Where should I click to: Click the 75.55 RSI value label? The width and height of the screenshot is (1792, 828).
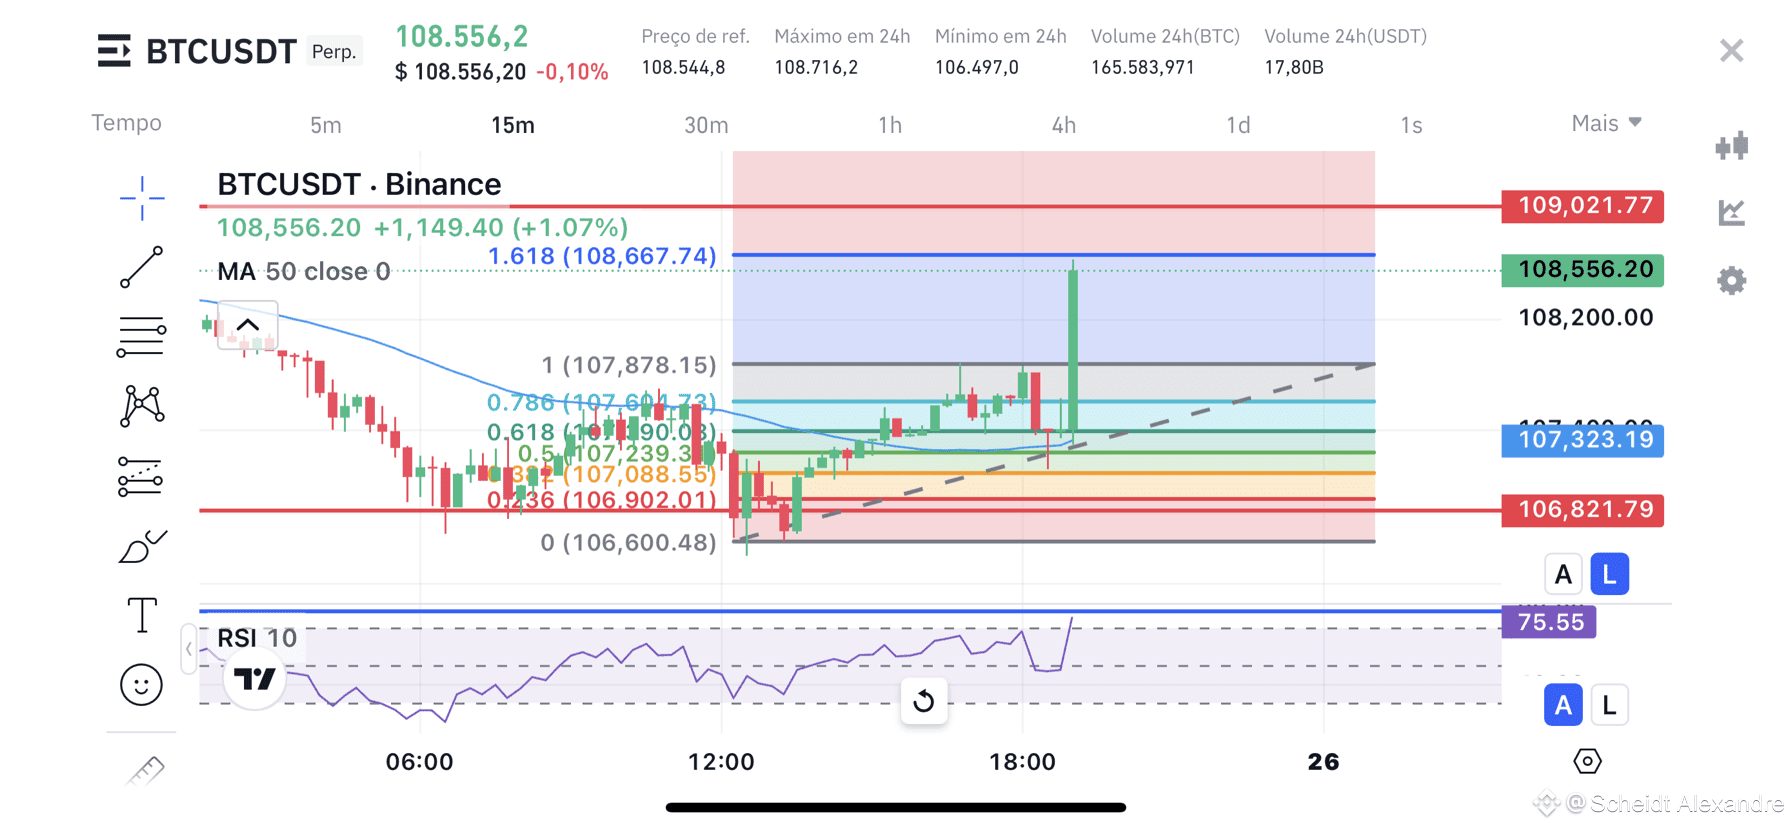[x=1549, y=622]
